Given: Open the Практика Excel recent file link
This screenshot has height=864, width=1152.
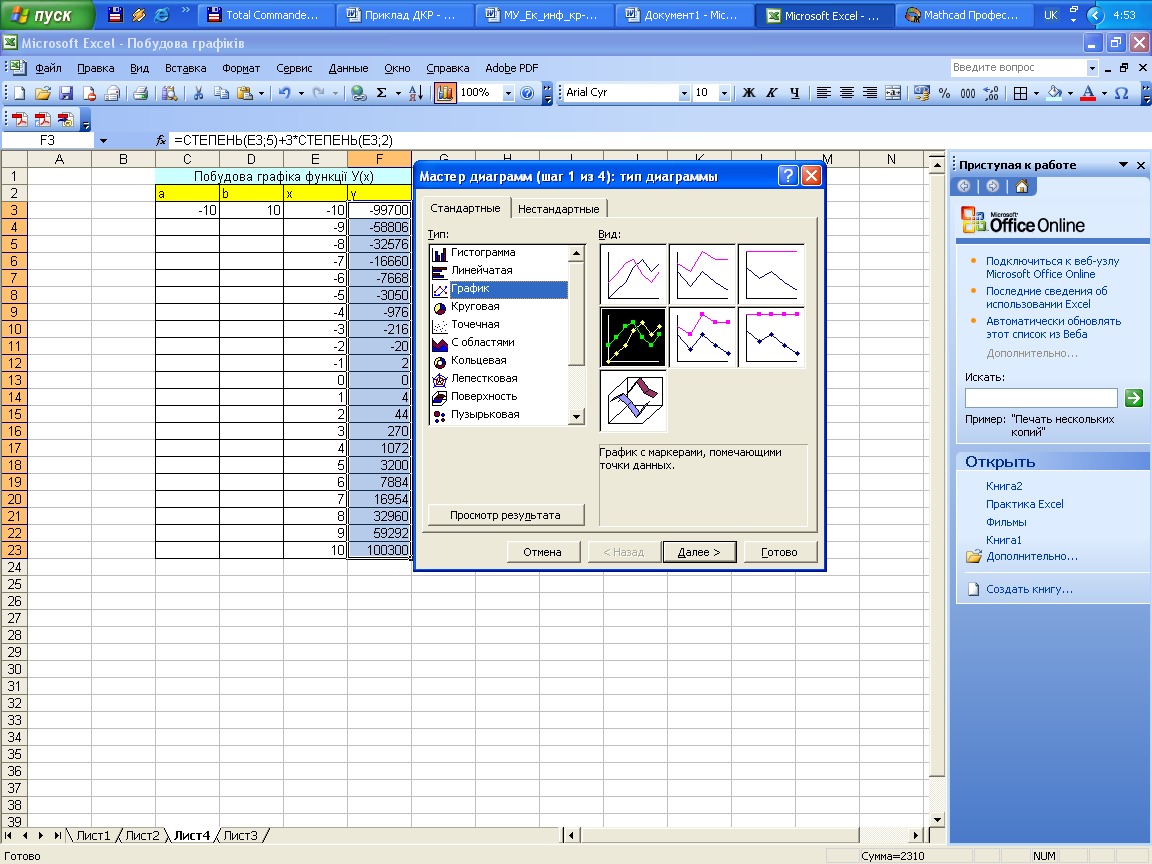Looking at the screenshot, I should [x=1024, y=504].
